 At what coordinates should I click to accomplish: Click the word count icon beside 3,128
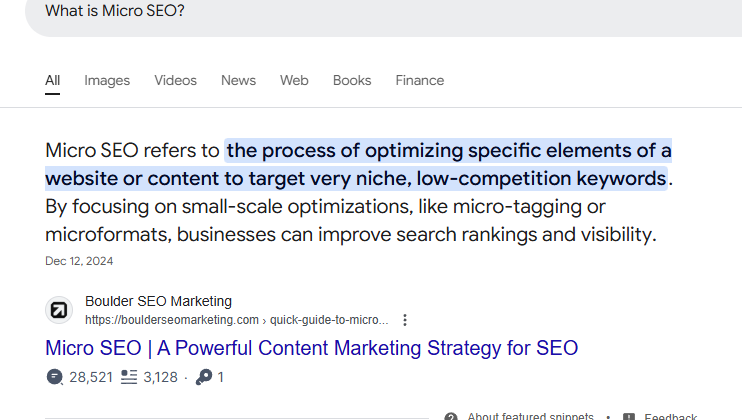[x=129, y=377]
